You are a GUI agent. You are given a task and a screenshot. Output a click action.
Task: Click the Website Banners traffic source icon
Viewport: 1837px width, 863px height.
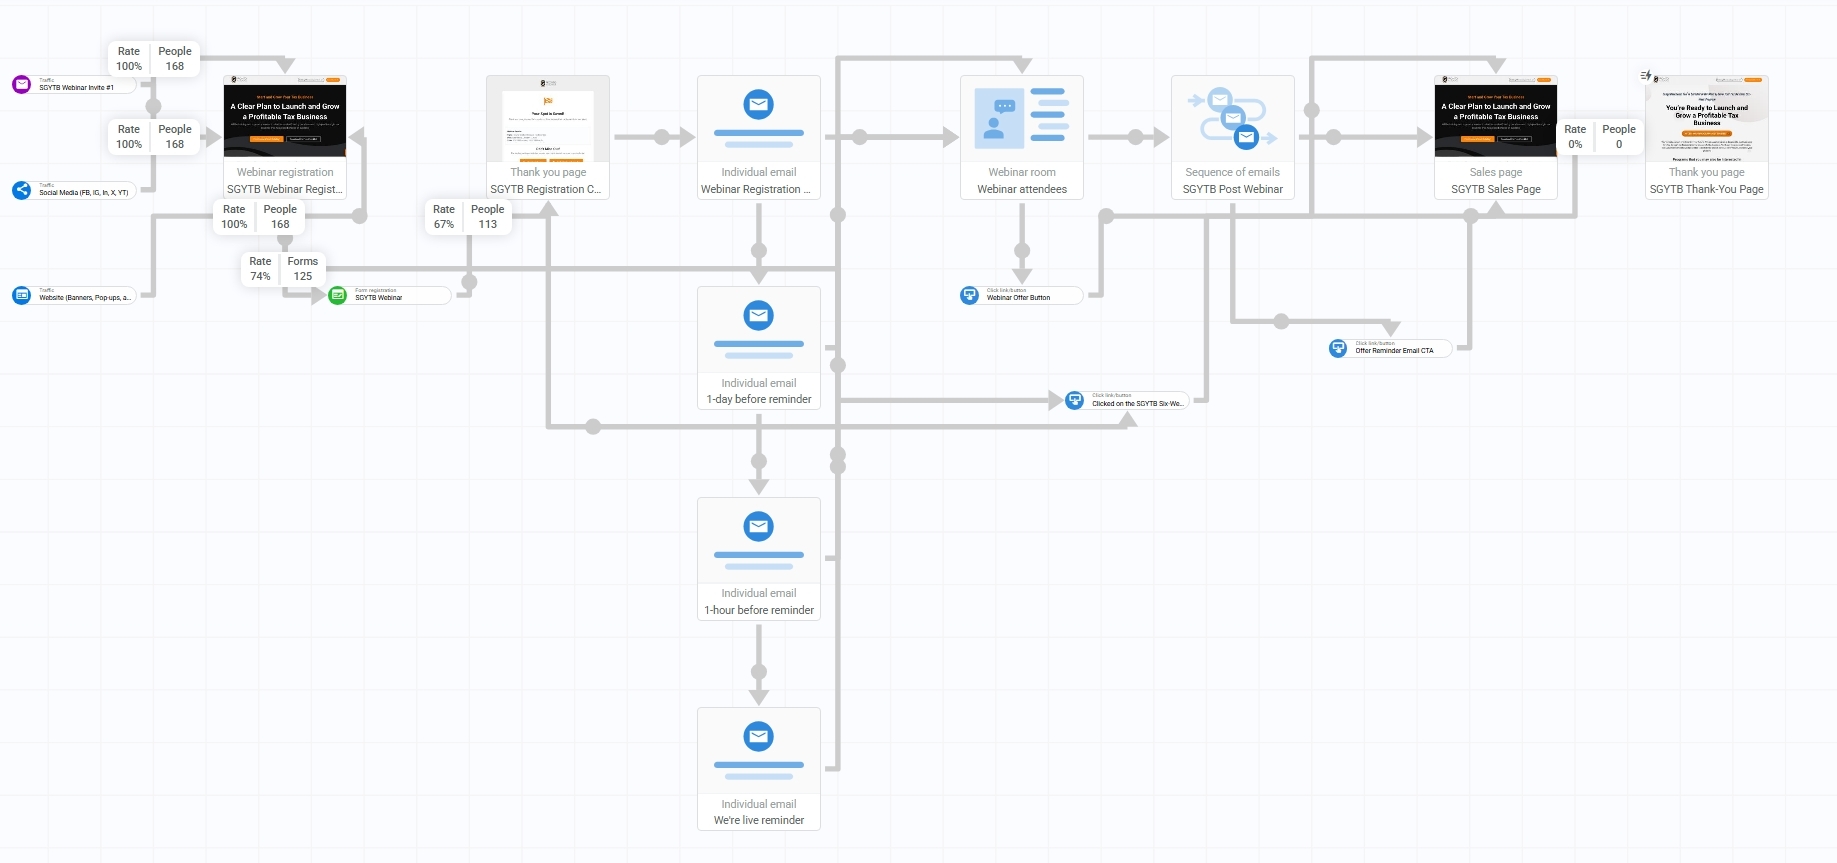pyautogui.click(x=21, y=295)
